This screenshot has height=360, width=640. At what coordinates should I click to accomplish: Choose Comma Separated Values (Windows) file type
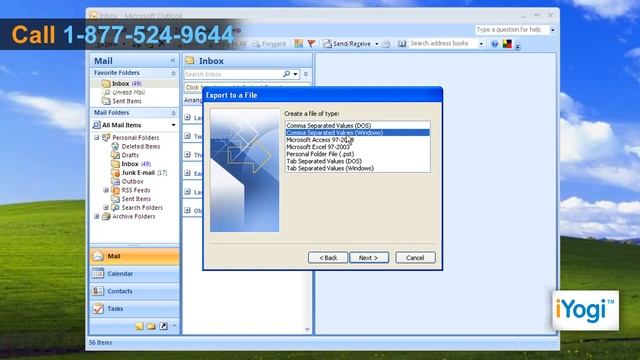click(358, 133)
